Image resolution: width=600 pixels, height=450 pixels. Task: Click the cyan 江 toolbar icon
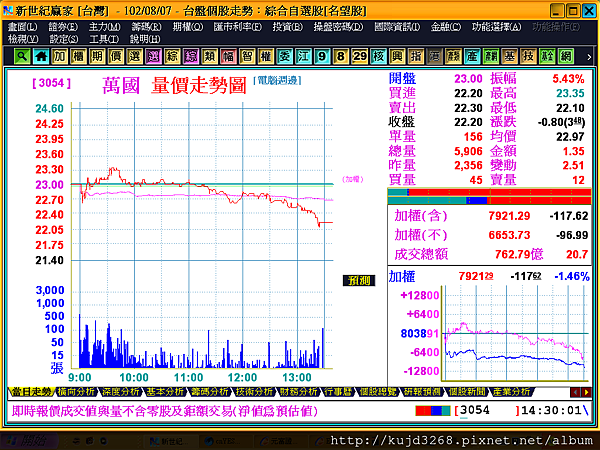303,56
